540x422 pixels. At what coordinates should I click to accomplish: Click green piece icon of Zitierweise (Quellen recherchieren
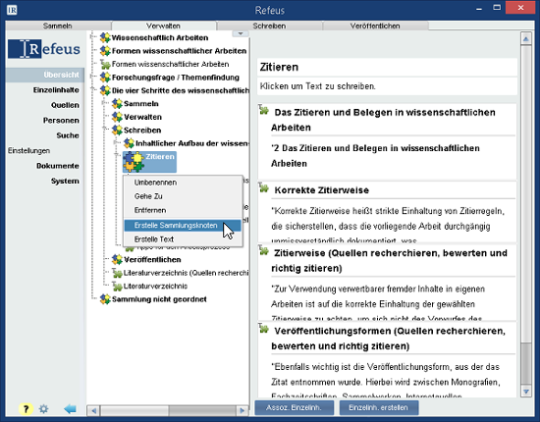coord(263,250)
